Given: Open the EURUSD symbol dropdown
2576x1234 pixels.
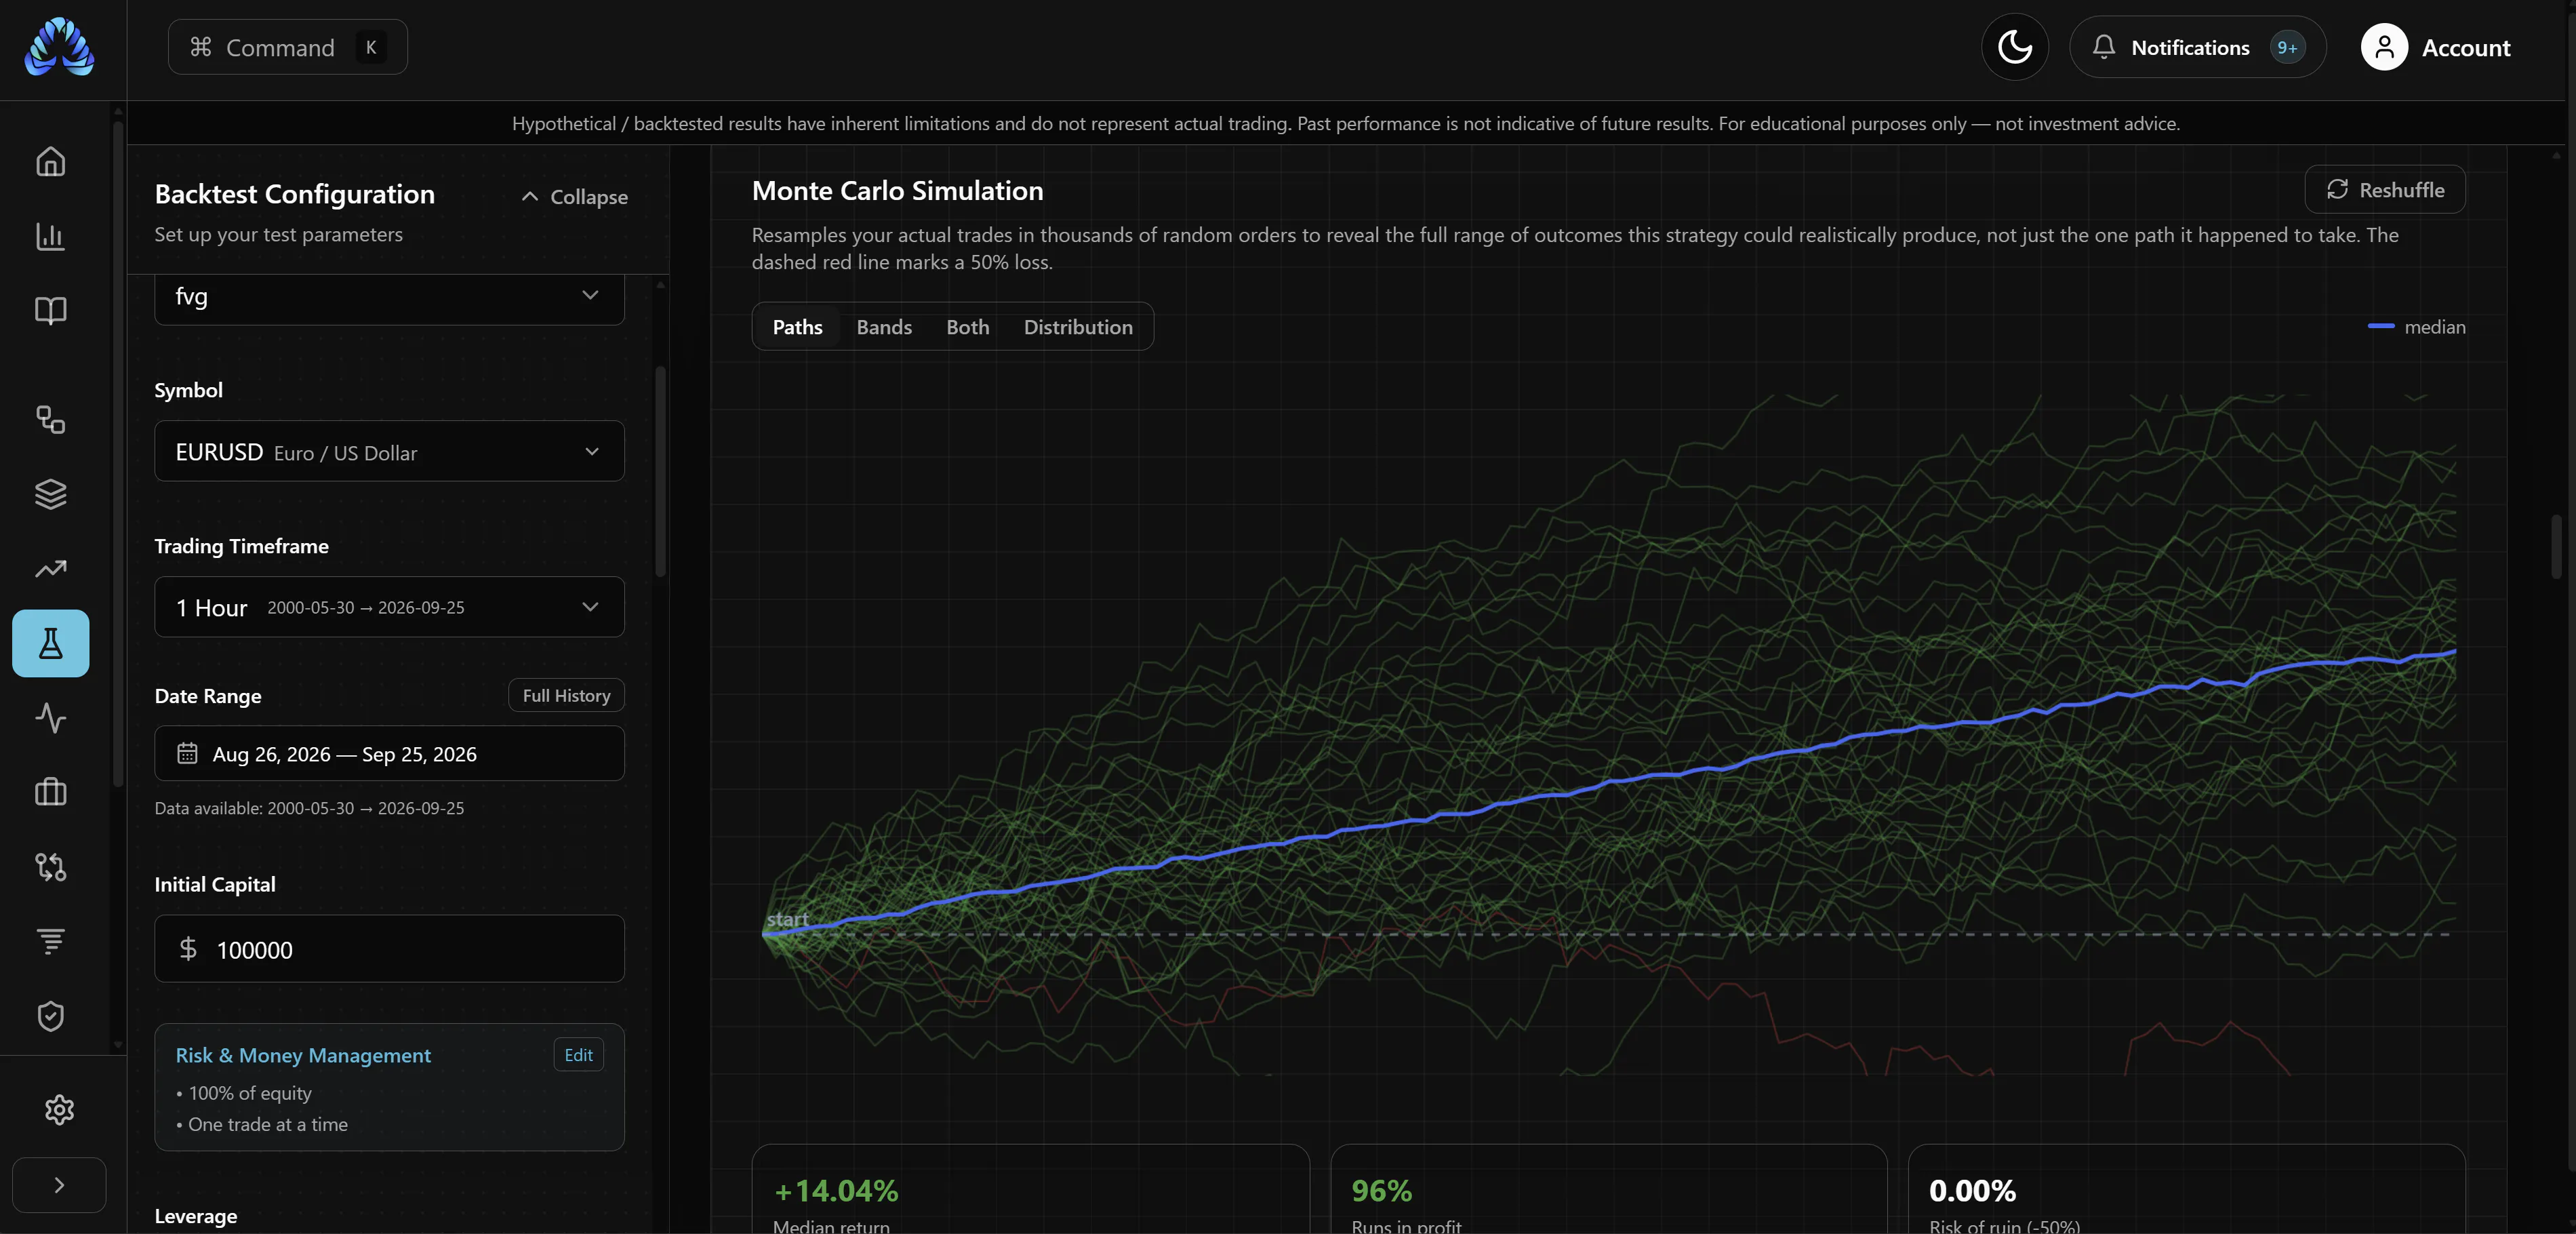Looking at the screenshot, I should [389, 451].
